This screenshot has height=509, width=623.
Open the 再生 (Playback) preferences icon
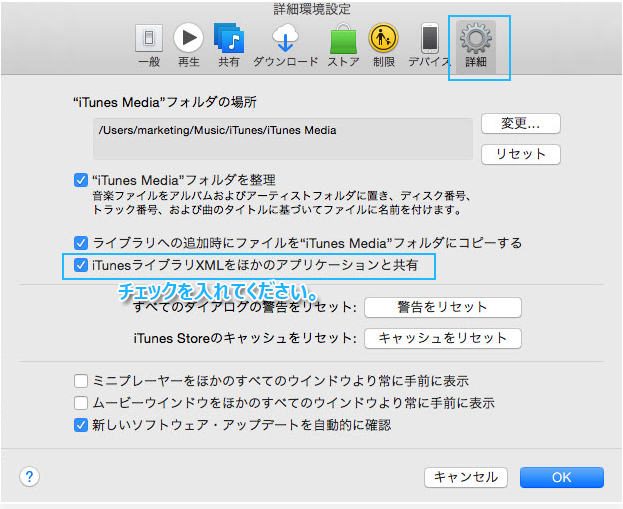tap(188, 38)
